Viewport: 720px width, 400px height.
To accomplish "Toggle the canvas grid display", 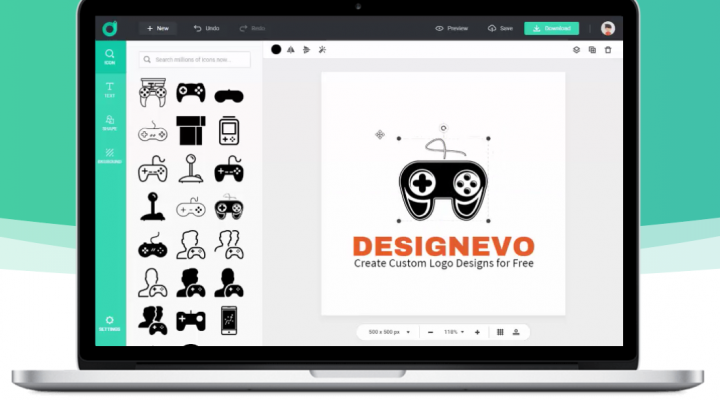I will [x=500, y=332].
